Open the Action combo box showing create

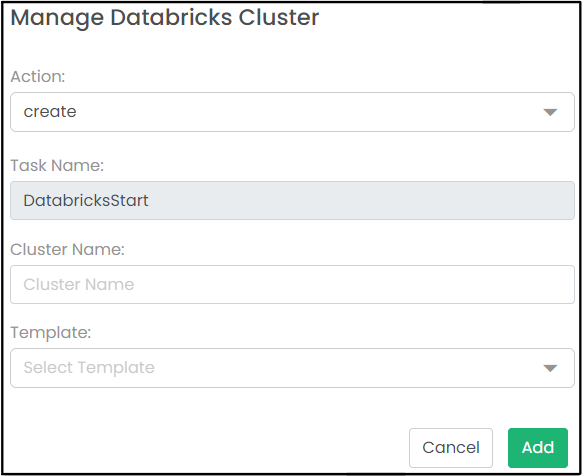point(292,112)
